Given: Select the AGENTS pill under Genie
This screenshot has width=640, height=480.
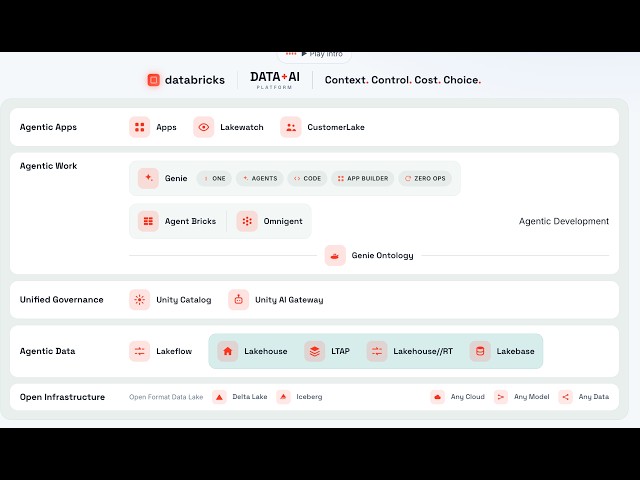Looking at the screenshot, I should [260, 178].
